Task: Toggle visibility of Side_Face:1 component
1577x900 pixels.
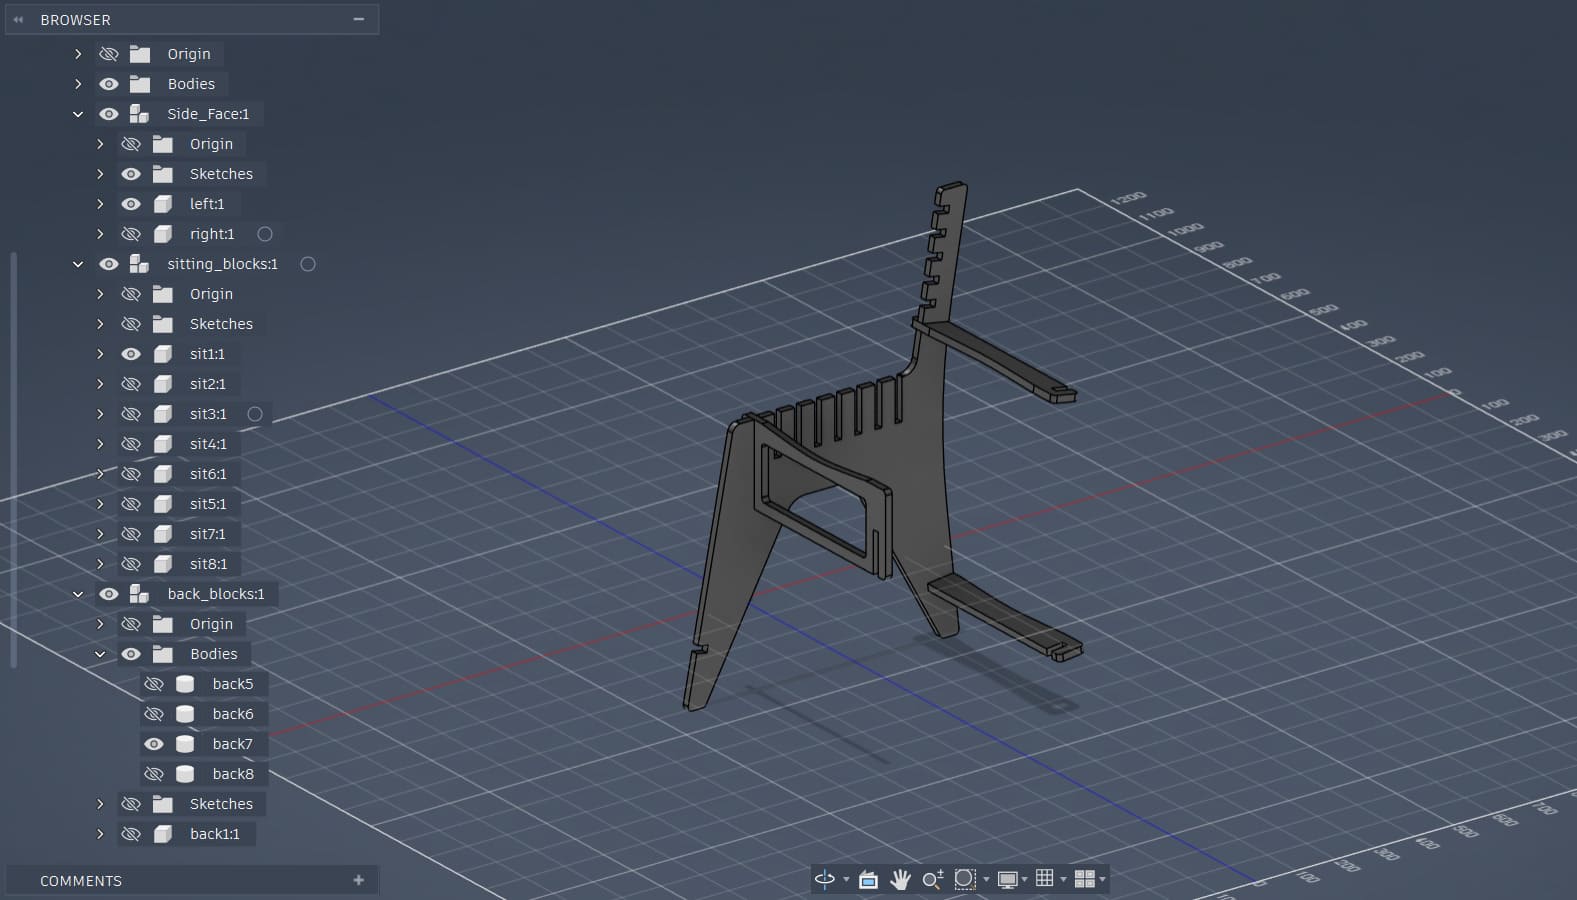Action: pos(109,114)
